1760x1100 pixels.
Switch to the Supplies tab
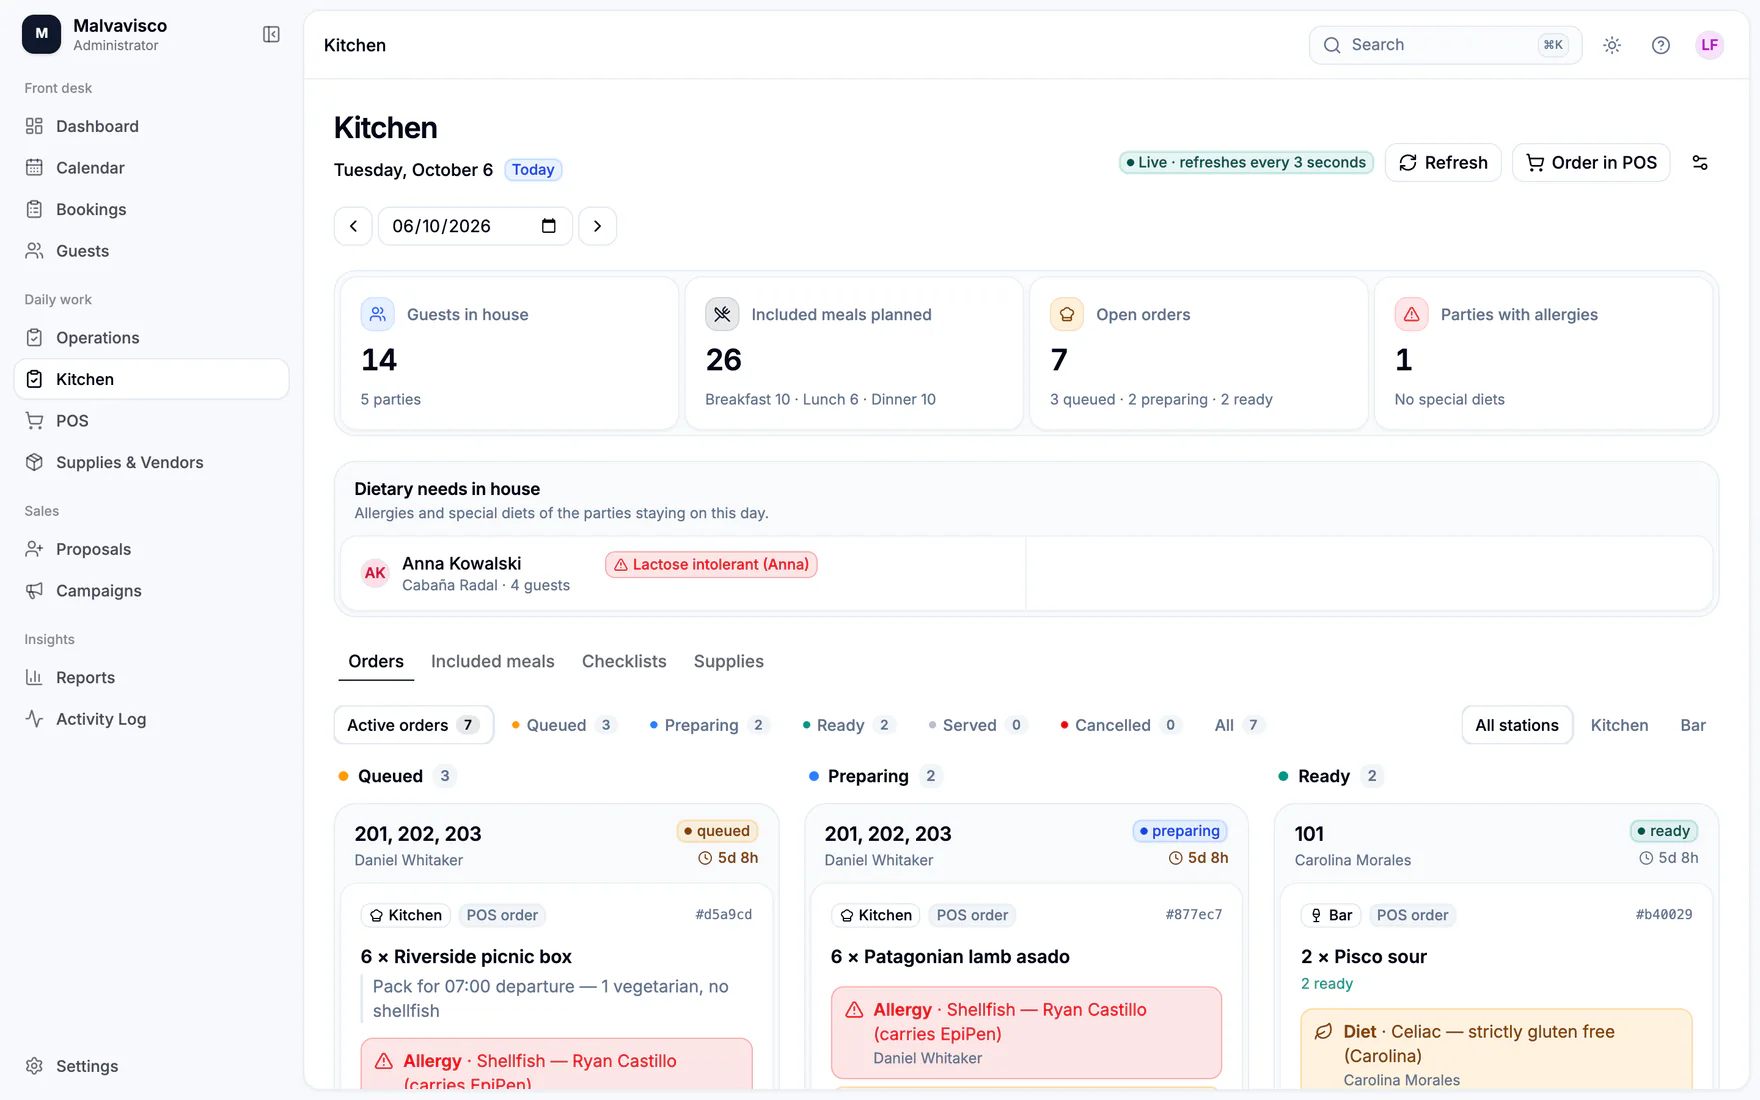[729, 662]
